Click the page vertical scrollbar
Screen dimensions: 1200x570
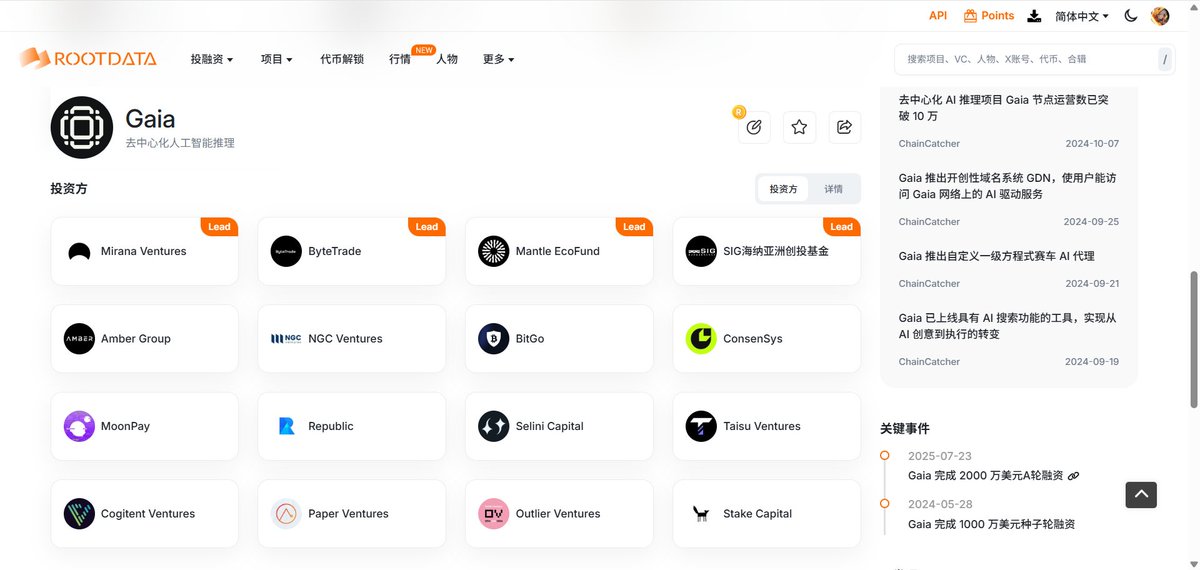(x=1193, y=340)
